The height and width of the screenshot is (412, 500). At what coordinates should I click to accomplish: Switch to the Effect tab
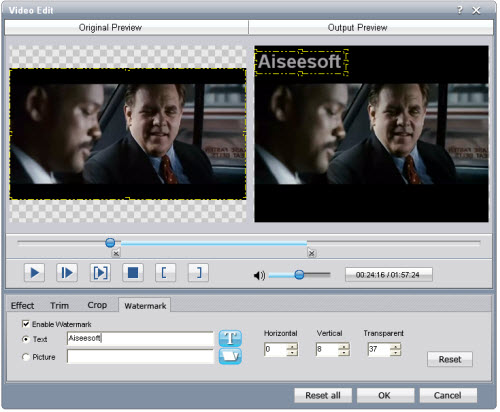coord(22,306)
